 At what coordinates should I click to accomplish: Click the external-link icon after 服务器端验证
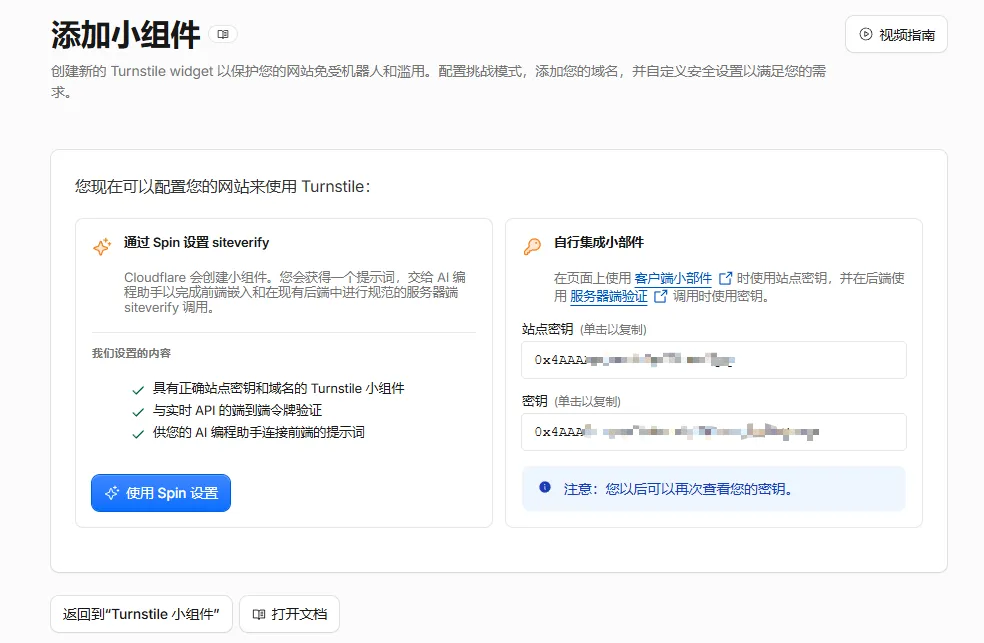[x=660, y=296]
